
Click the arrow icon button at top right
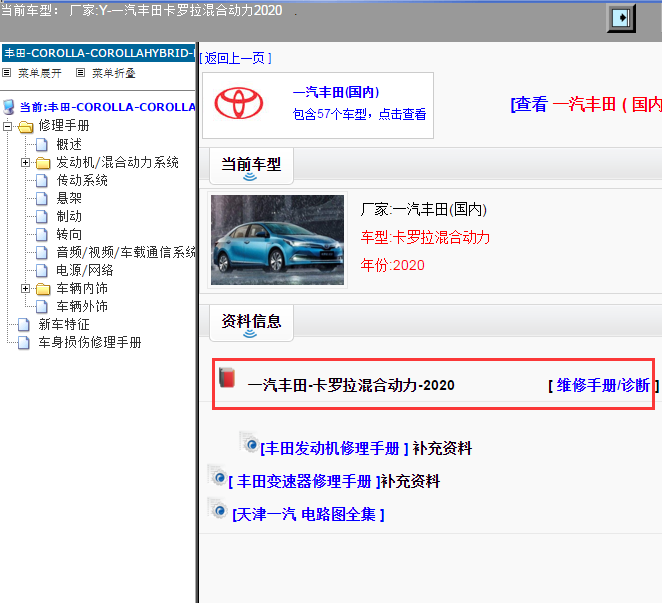tap(621, 18)
